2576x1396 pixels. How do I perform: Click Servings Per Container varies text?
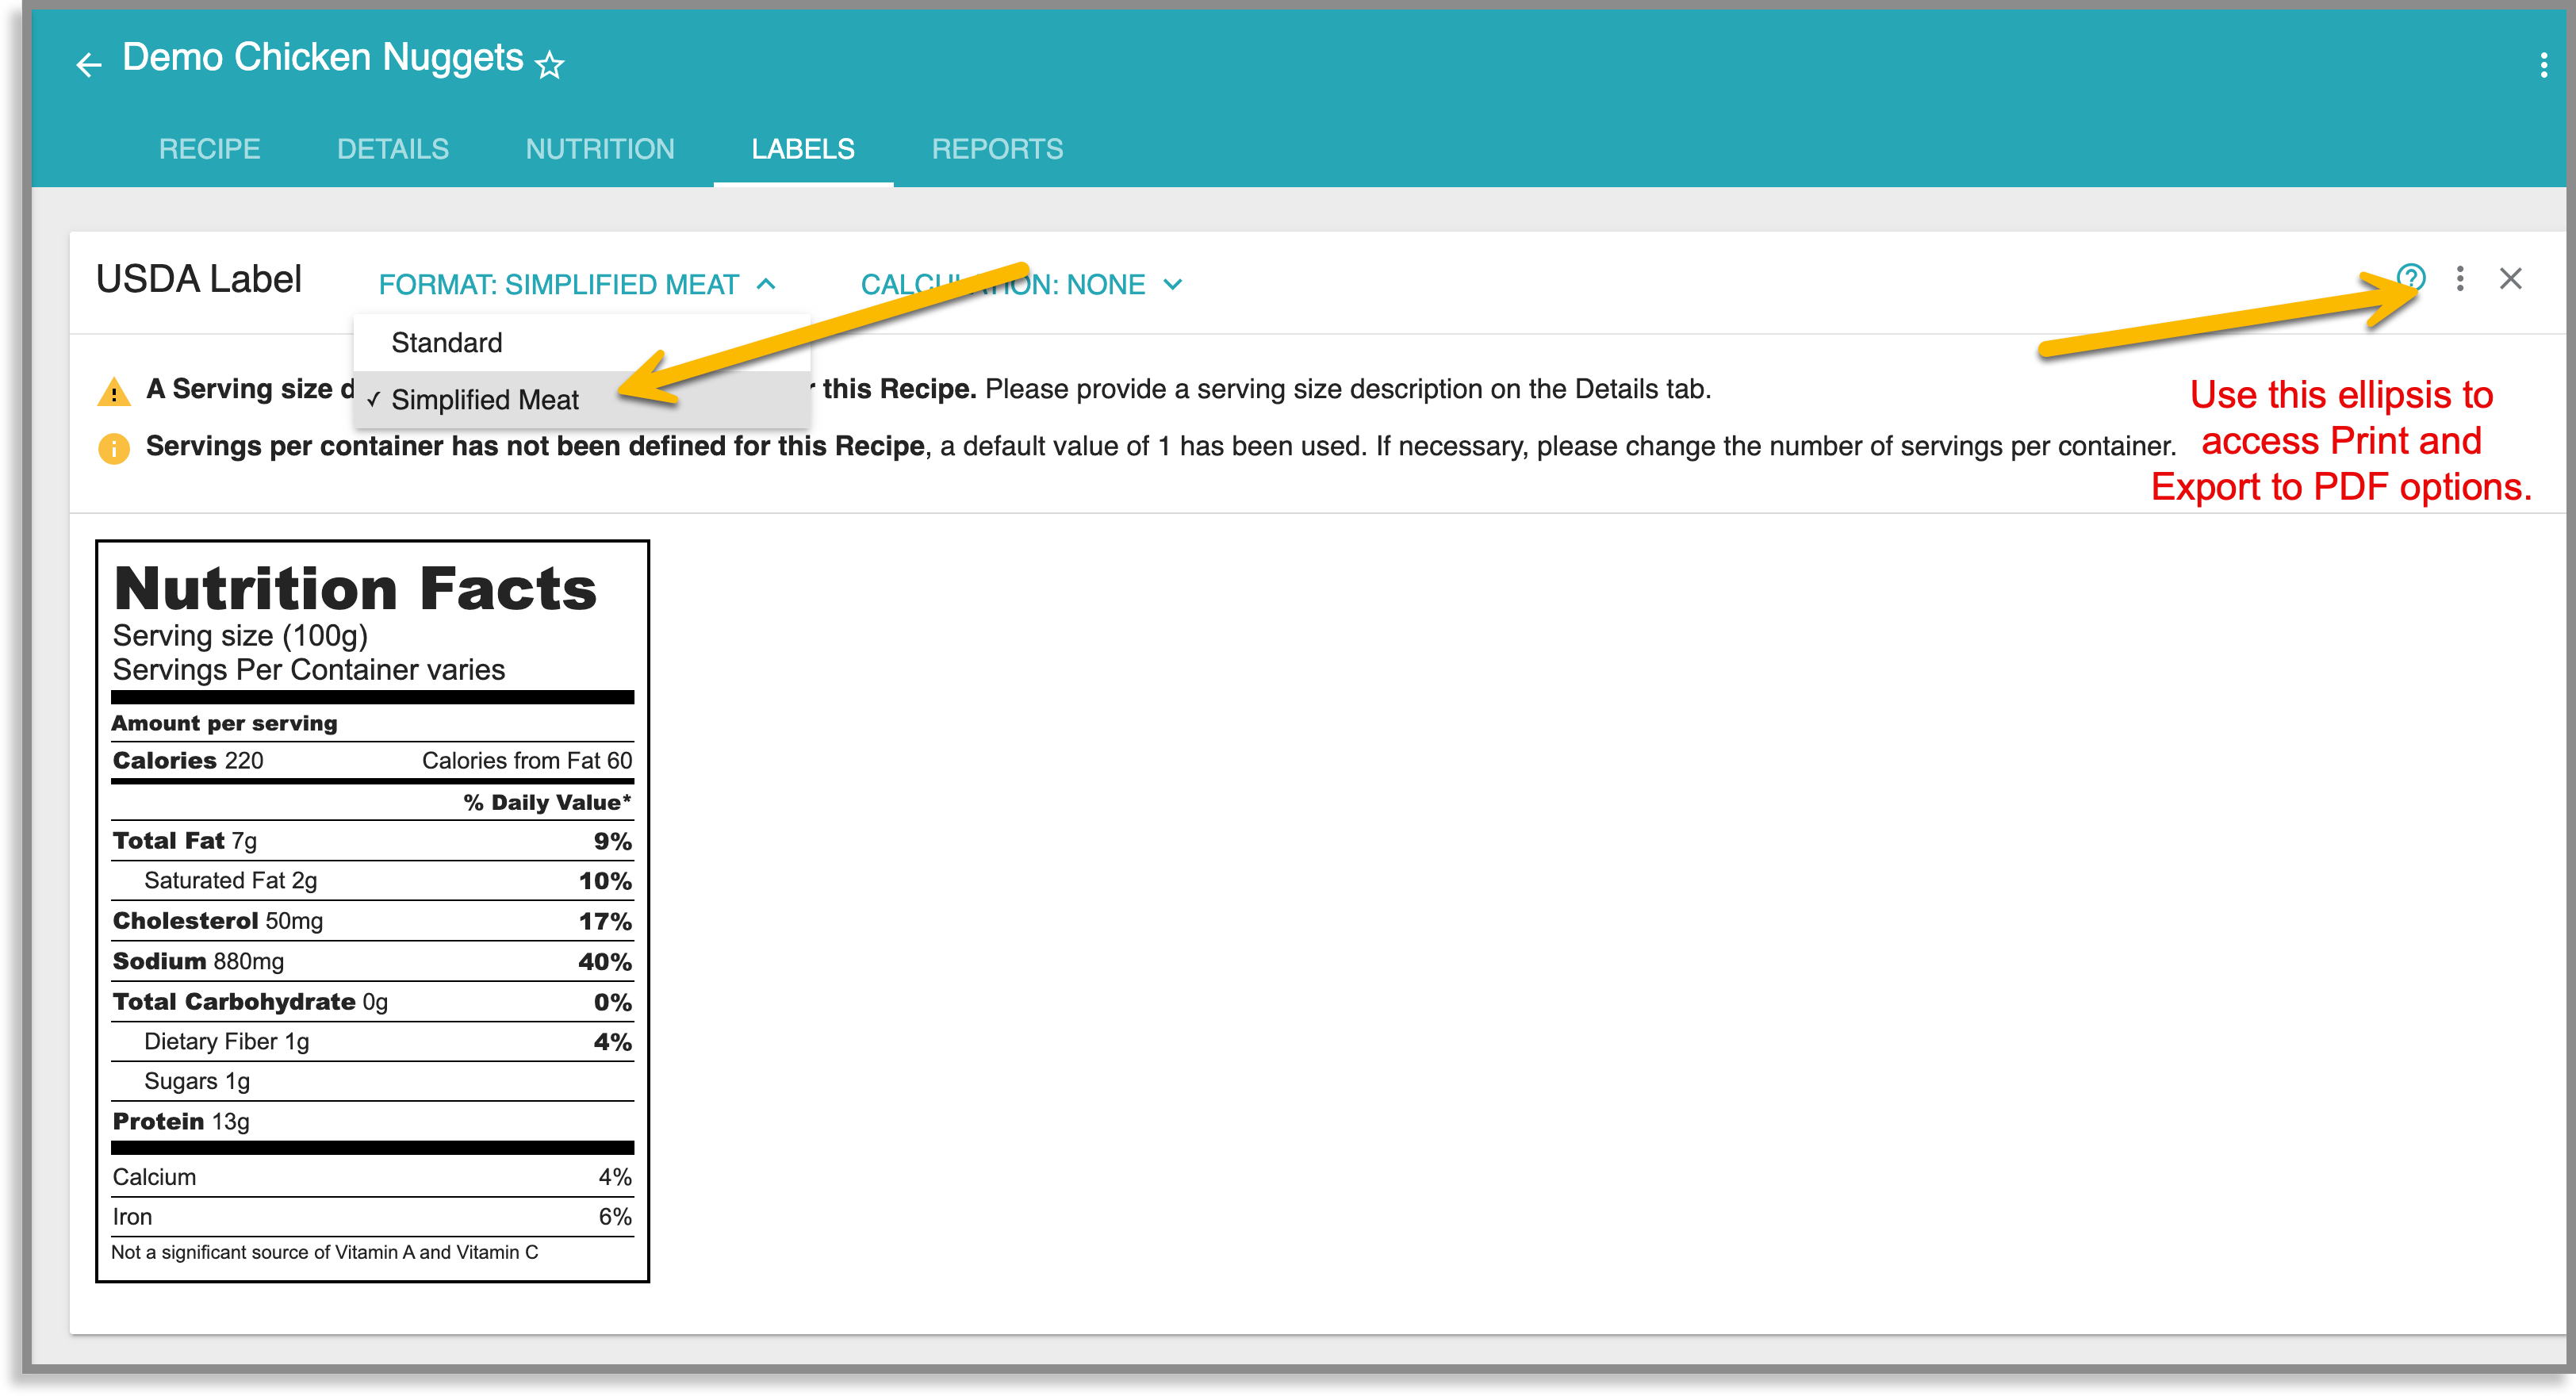(x=308, y=670)
